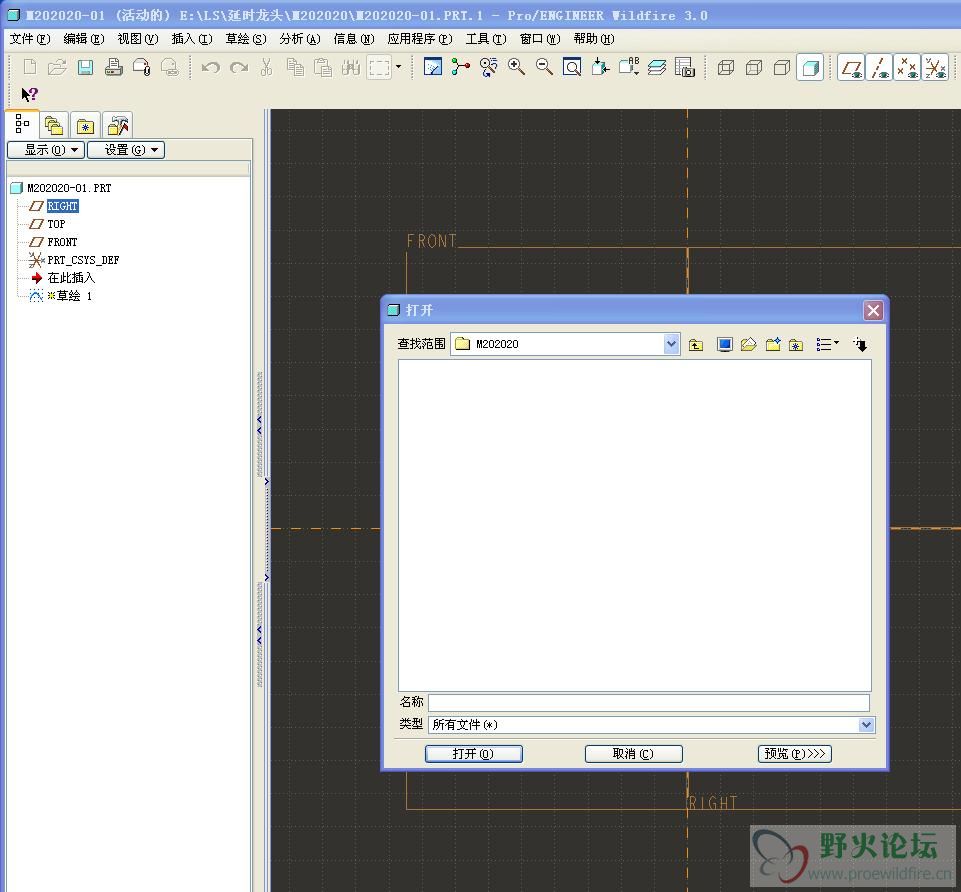Click the Print toolbar icon
The image size is (961, 892).
[113, 67]
